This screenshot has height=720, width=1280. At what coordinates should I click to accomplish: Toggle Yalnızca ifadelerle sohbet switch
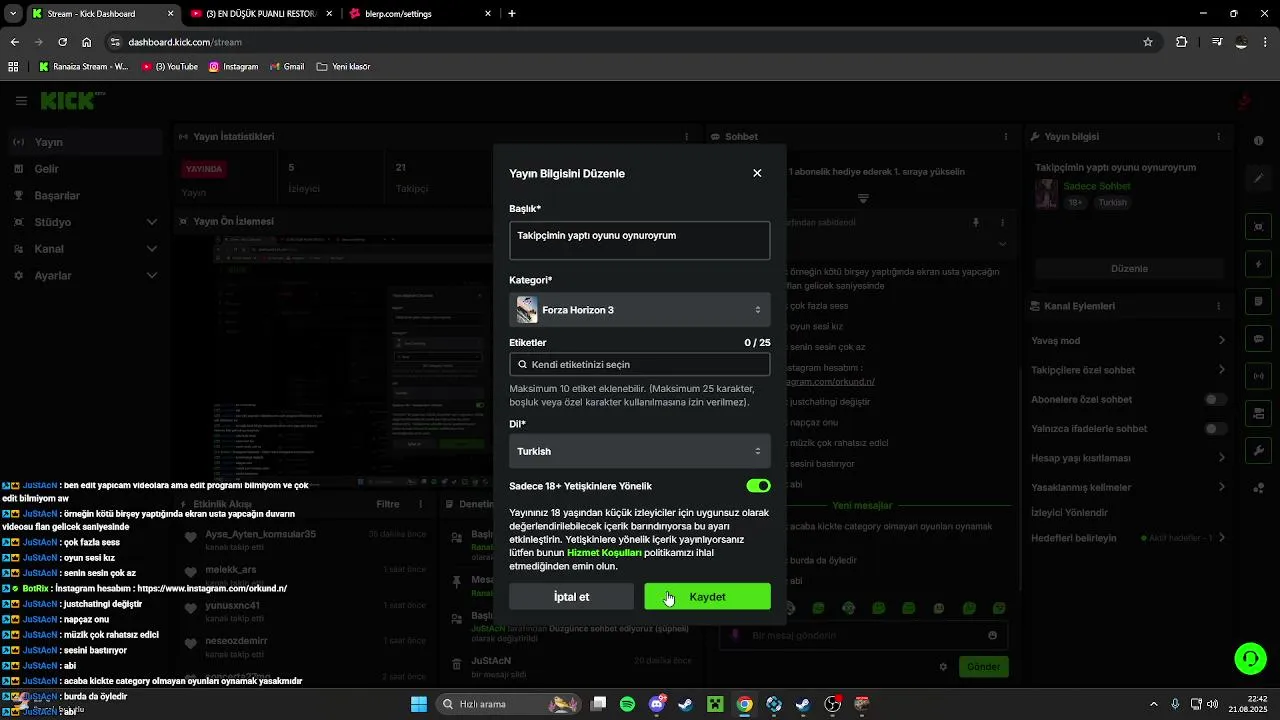(x=1215, y=429)
